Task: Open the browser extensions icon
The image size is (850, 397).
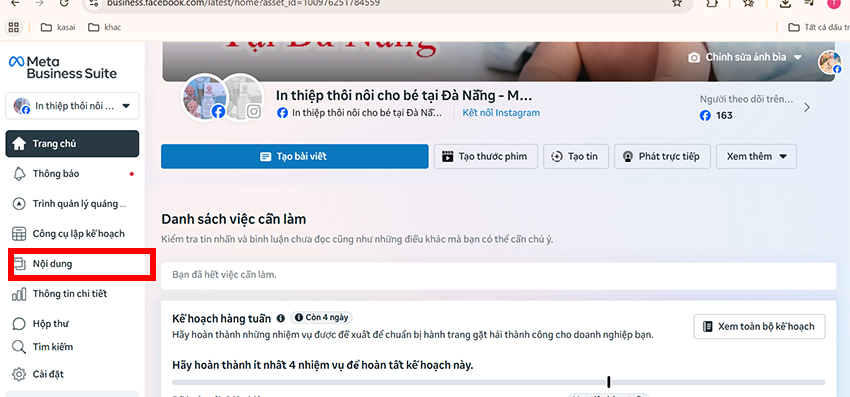Action: [712, 3]
